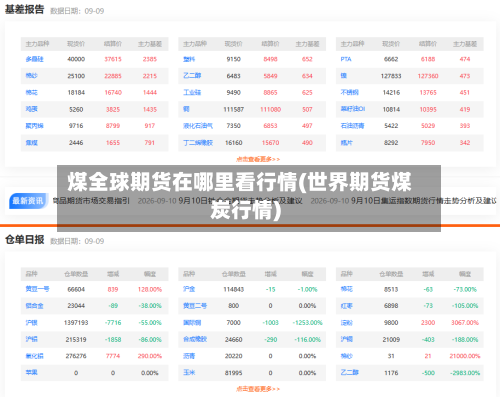Screen dimensions: 500x397
Task: Open the 石油沥青 link
Action: click(x=352, y=126)
